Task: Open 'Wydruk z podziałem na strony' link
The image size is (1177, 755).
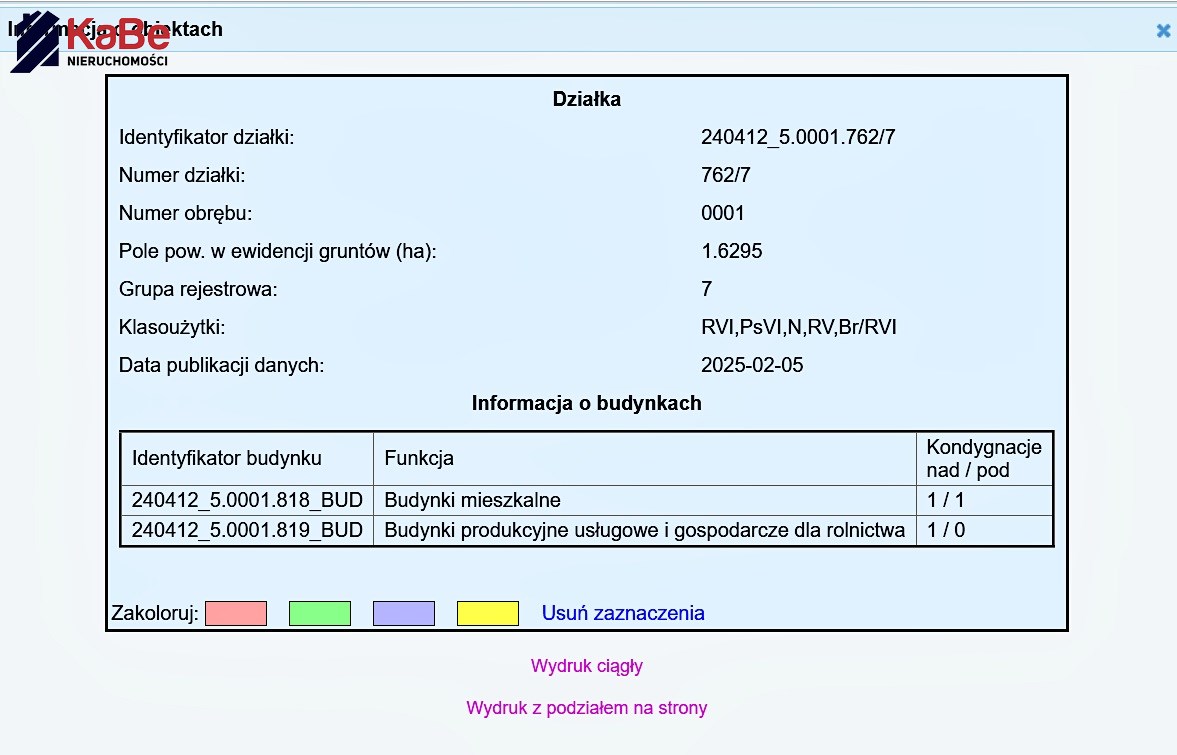Action: coord(587,708)
